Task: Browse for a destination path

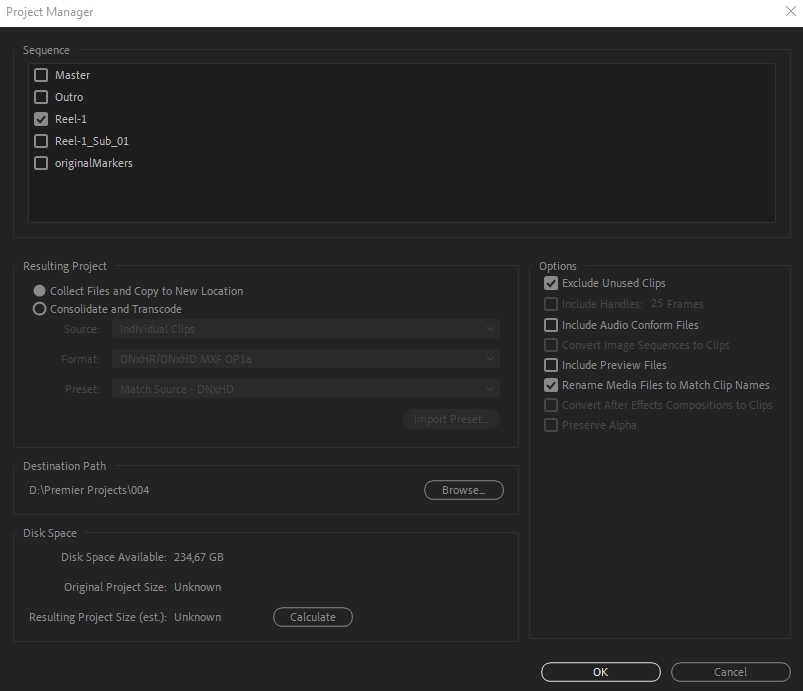Action: pos(463,490)
